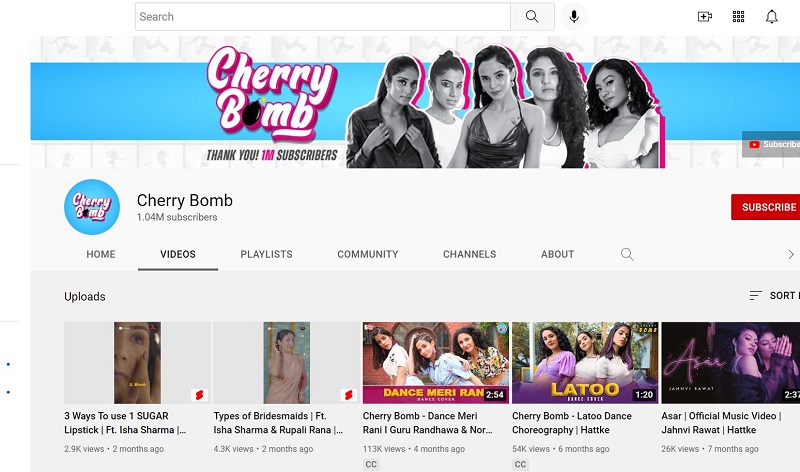The image size is (800, 472).
Task: Click the Cherry Bomb channel avatar
Action: [x=92, y=207]
